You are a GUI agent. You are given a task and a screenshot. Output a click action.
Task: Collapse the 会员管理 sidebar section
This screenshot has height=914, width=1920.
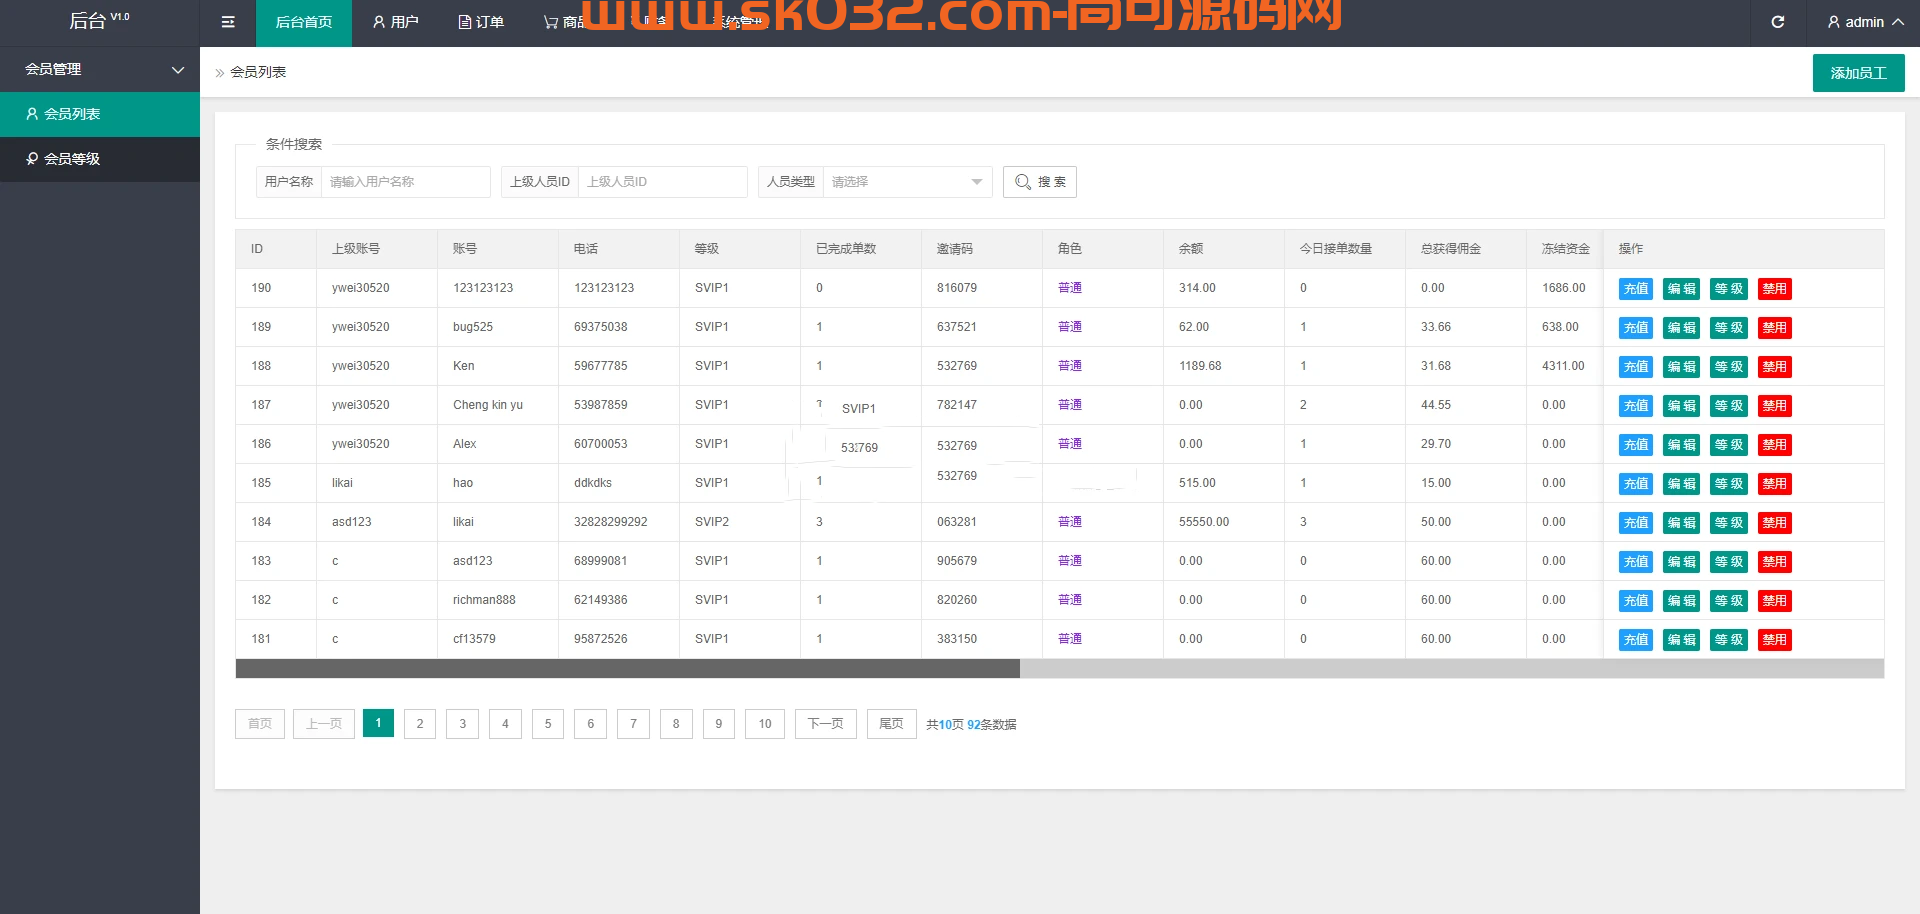[x=100, y=69]
